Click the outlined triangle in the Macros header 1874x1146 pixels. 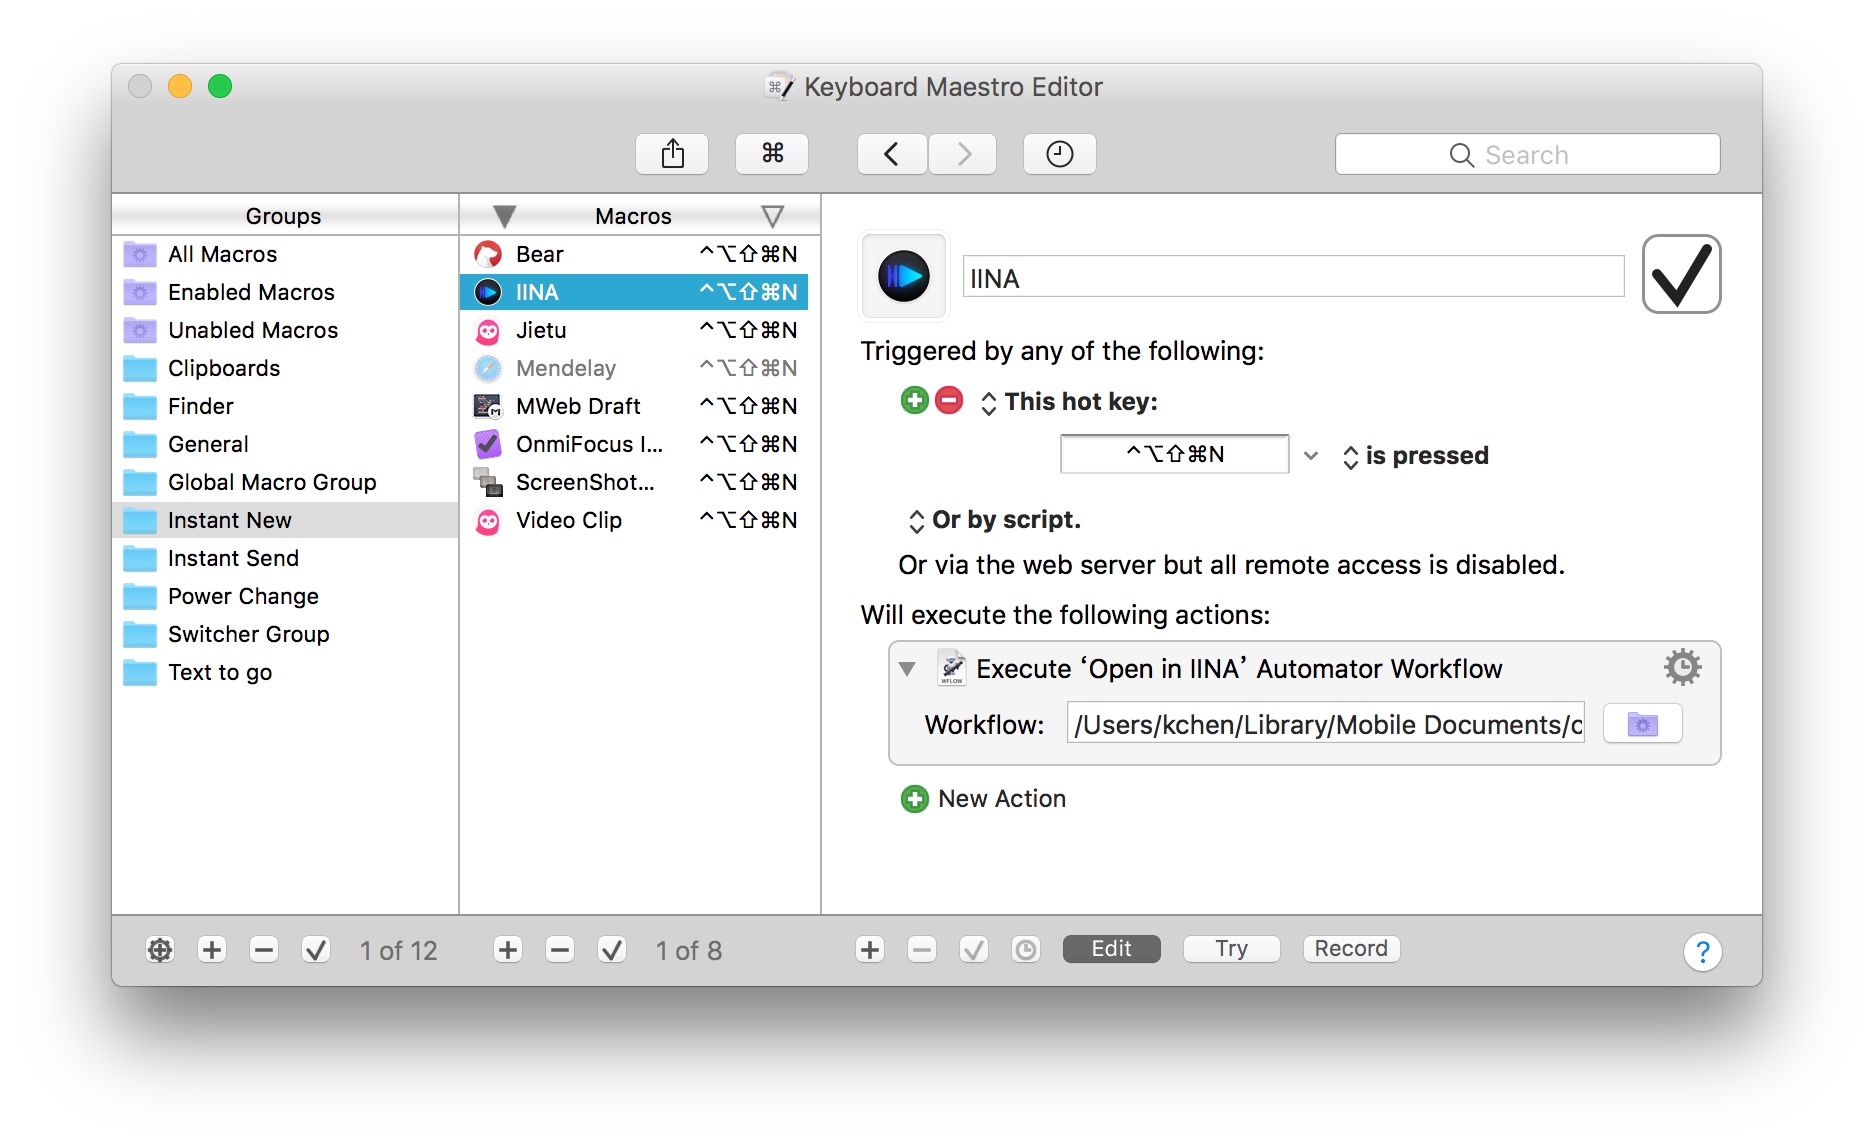point(772,216)
